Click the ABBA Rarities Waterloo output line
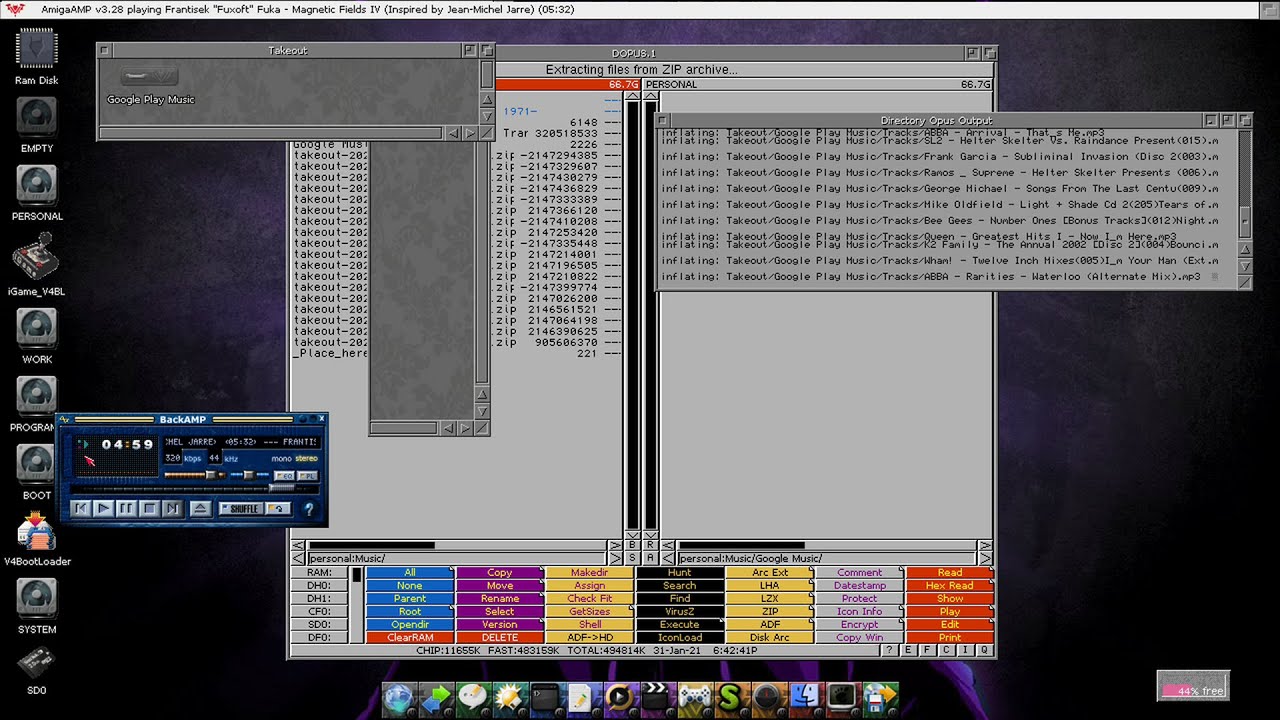The image size is (1280, 720). [930, 277]
